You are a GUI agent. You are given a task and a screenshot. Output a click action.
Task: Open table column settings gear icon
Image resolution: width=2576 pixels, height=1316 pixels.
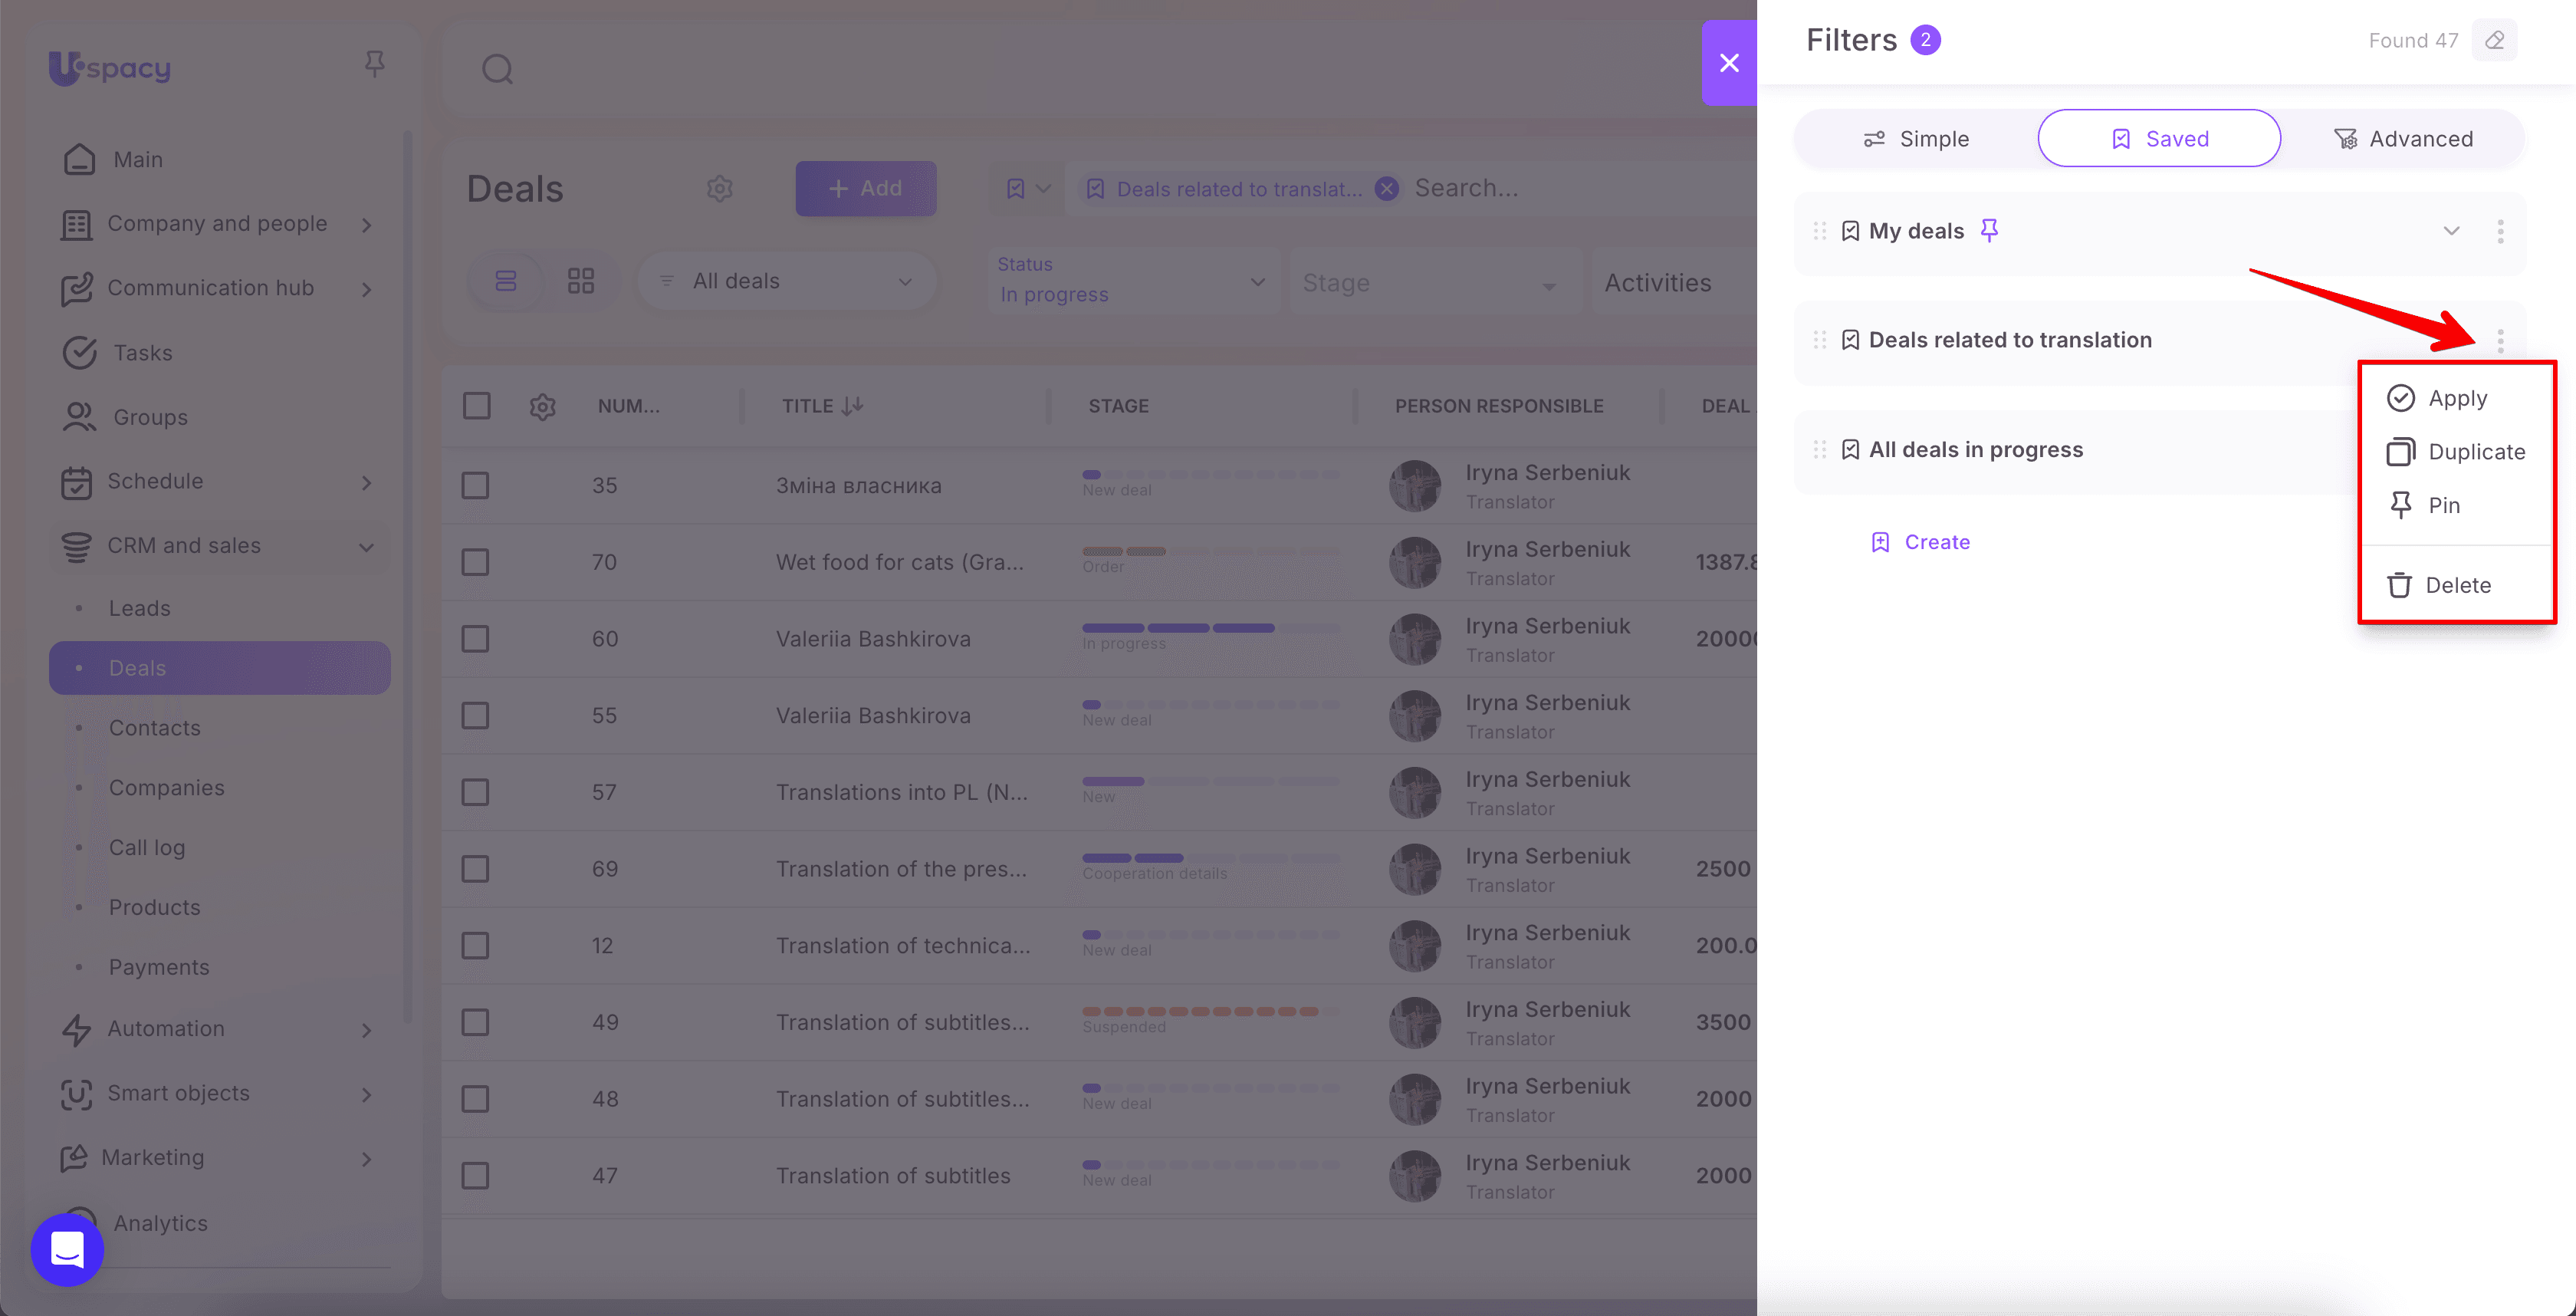click(x=543, y=406)
